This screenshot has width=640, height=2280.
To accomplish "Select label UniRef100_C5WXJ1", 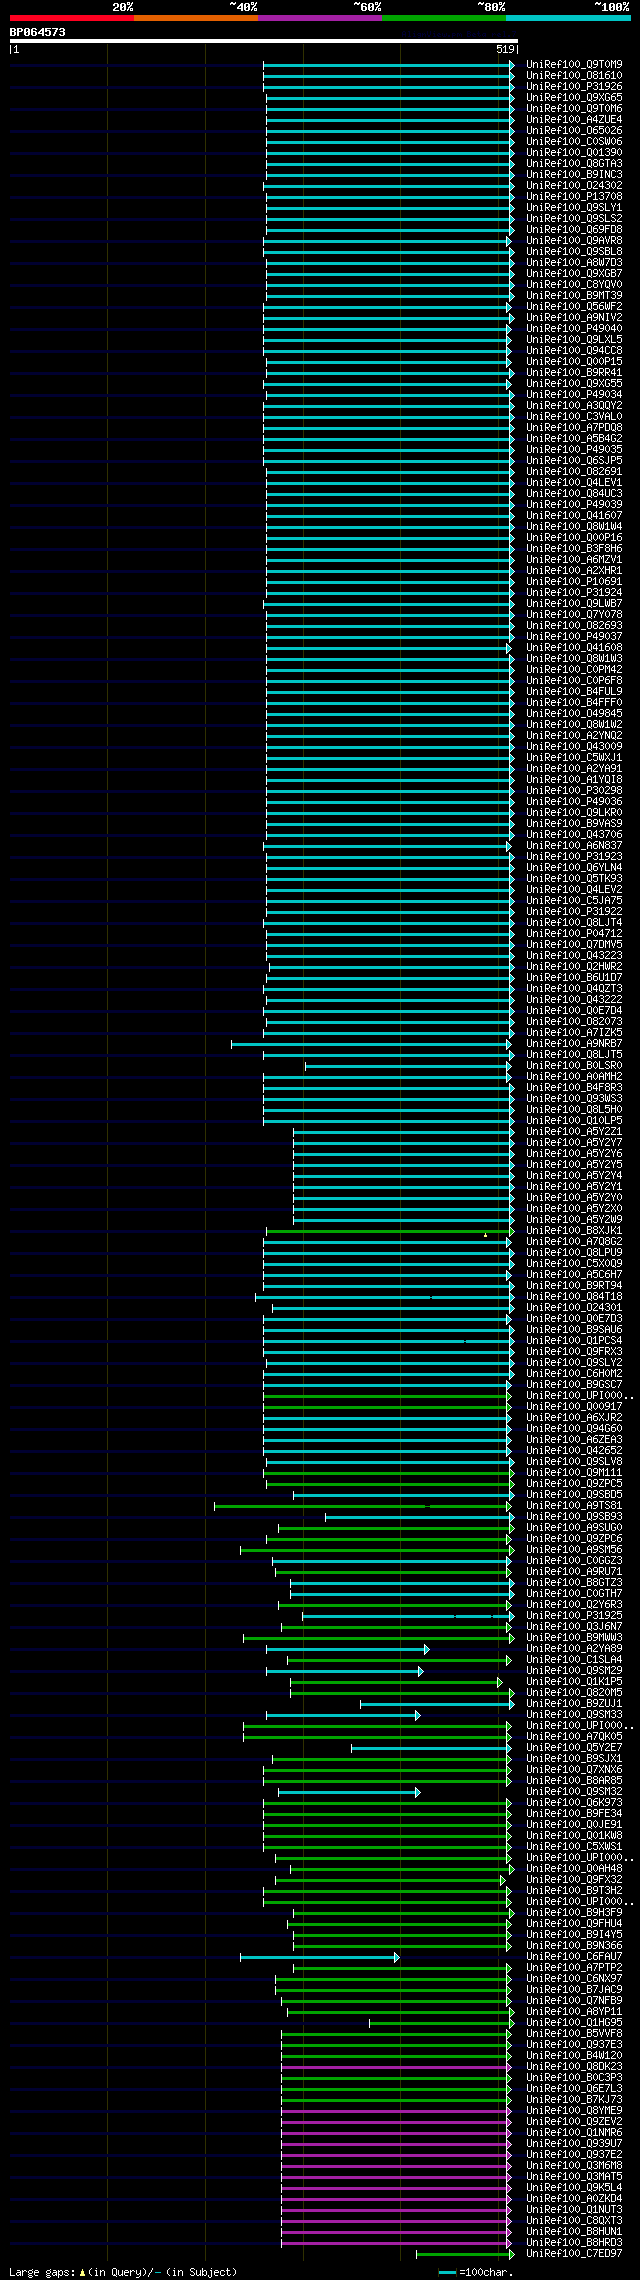I will (x=574, y=757).
